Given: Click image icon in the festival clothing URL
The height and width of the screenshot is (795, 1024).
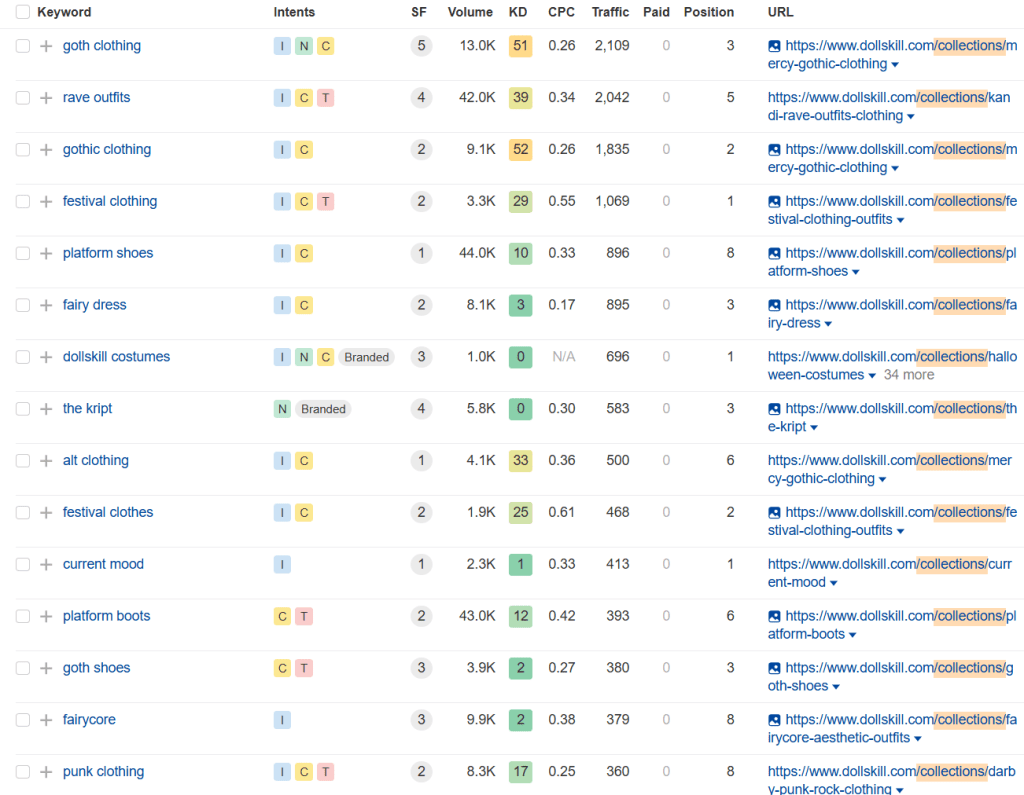Looking at the screenshot, I should point(774,202).
